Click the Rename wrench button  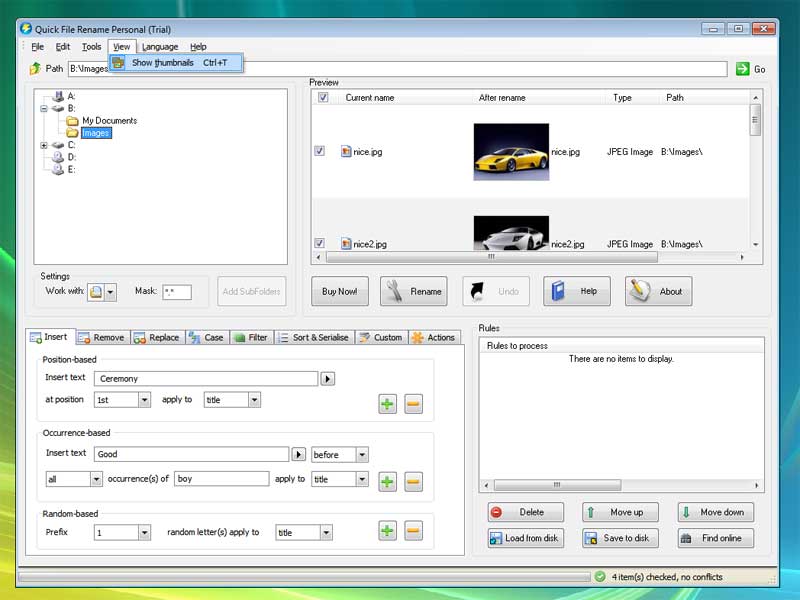pos(414,291)
